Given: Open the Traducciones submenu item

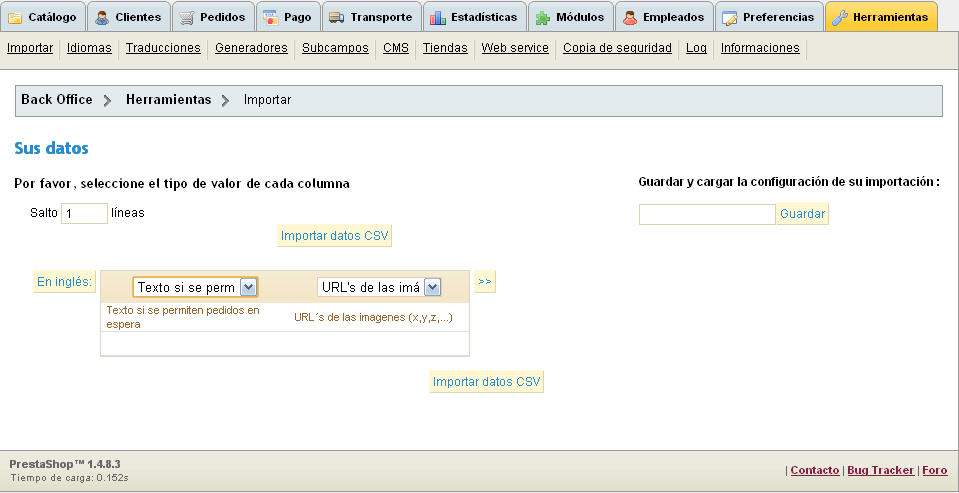Looking at the screenshot, I should pos(163,48).
